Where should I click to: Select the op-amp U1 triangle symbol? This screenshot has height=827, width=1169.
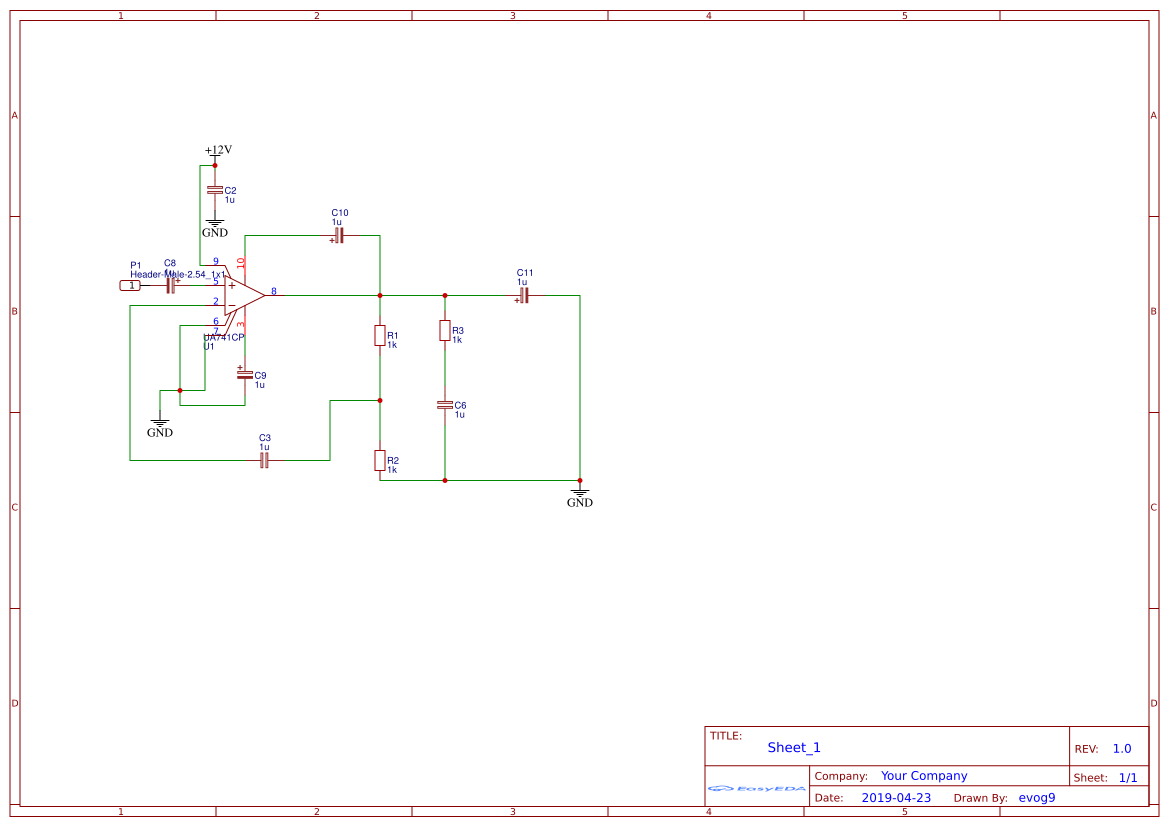point(244,295)
